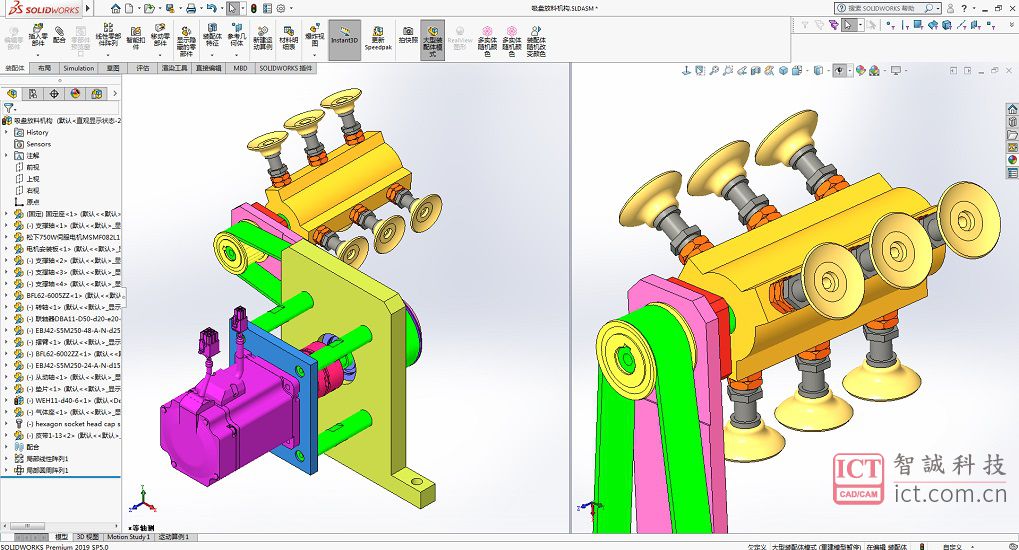Click the Open file folder icon
Screen dimensions: 1019x550
149,8
